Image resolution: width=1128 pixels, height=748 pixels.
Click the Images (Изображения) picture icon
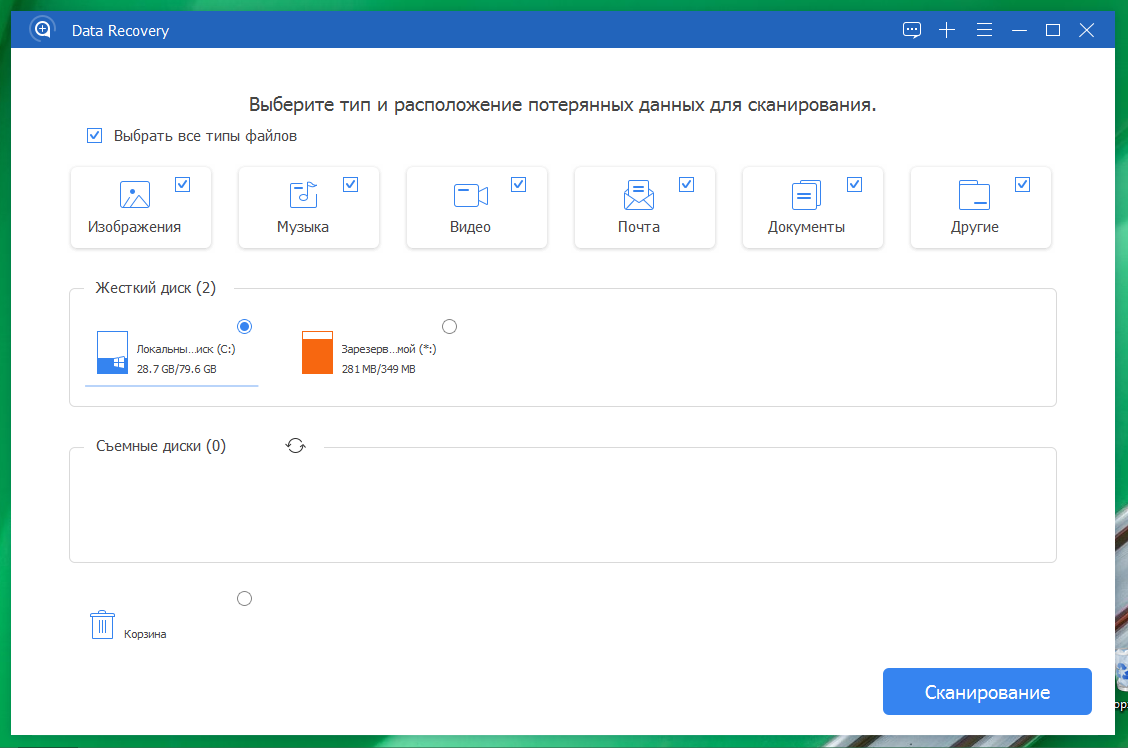pos(134,195)
